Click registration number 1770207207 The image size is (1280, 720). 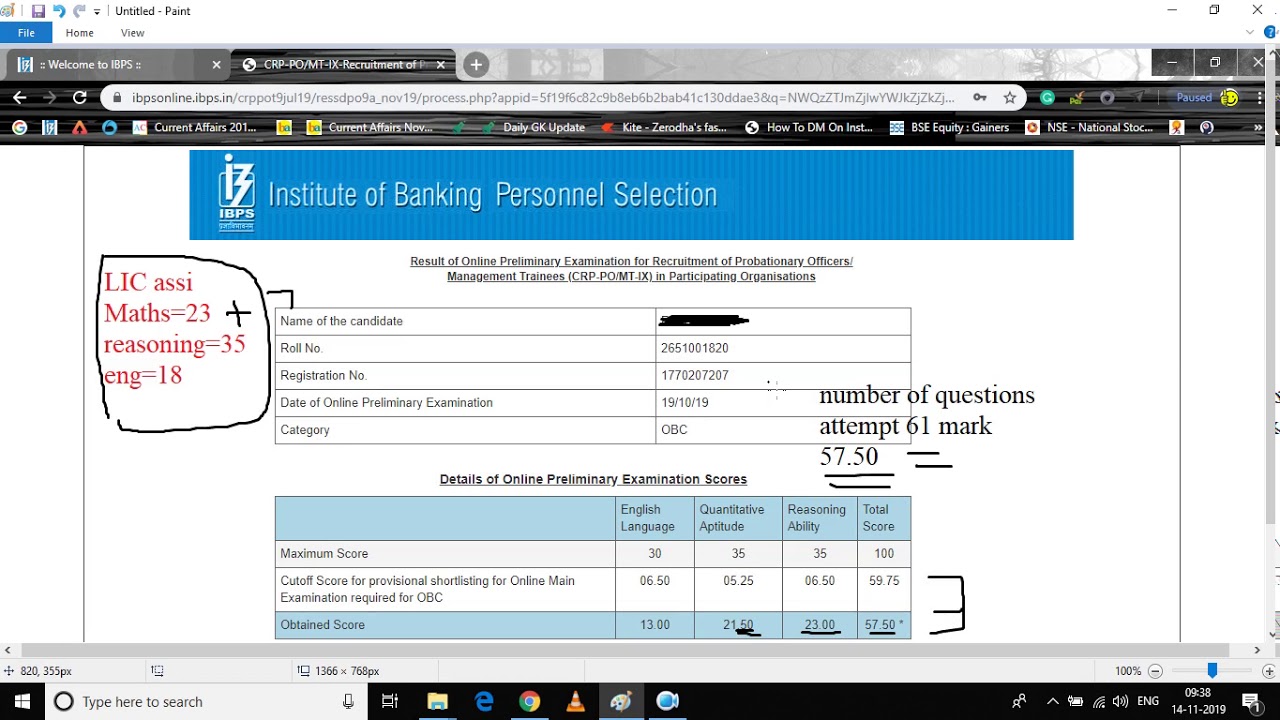tap(694, 375)
